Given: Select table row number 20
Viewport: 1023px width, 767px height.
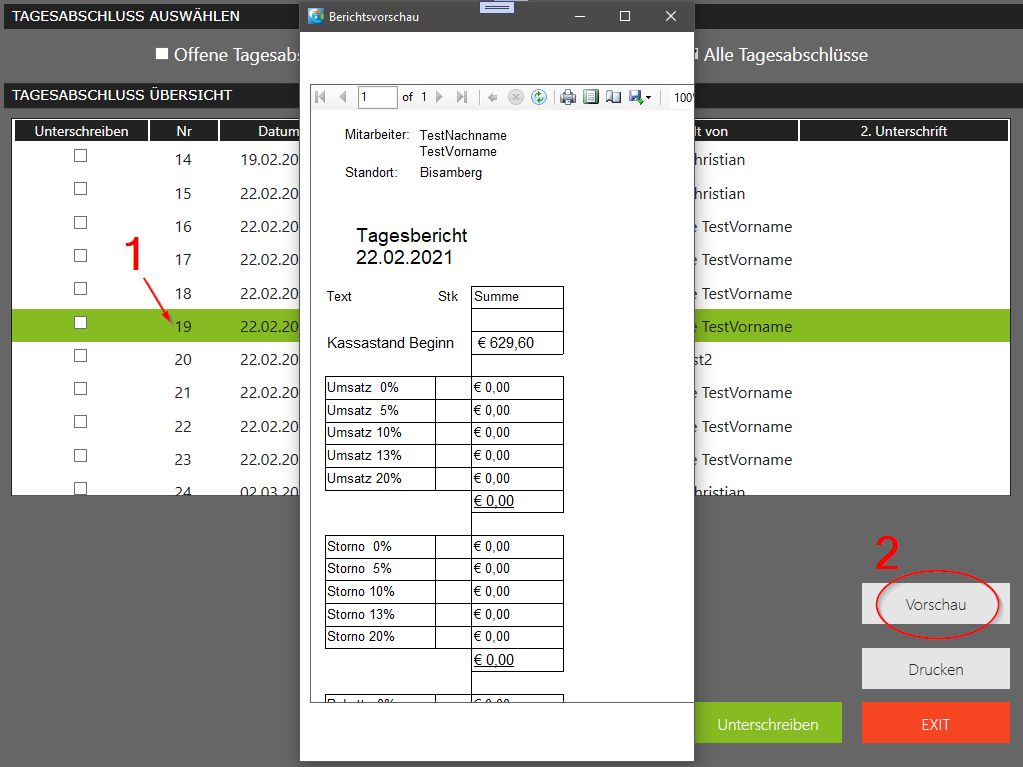Looking at the screenshot, I should pyautogui.click(x=183, y=359).
